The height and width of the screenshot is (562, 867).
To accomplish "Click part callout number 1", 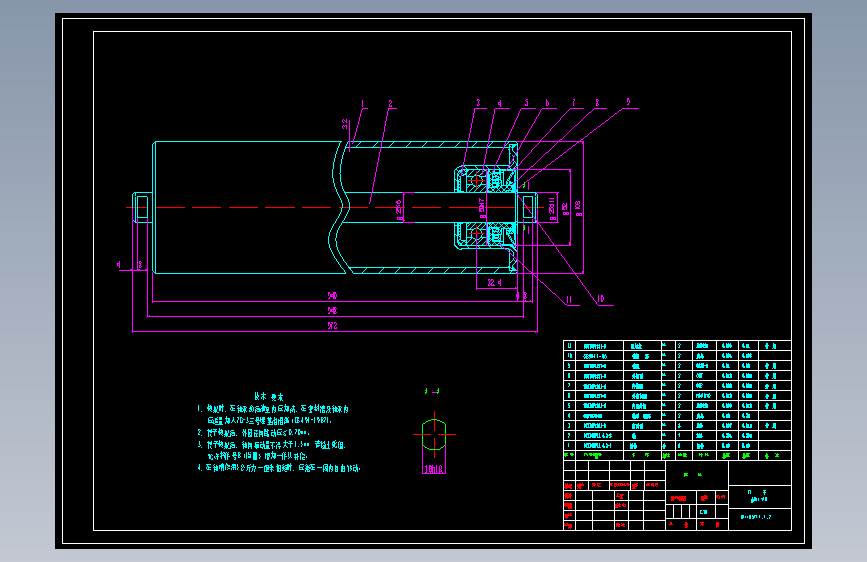I will (x=363, y=104).
